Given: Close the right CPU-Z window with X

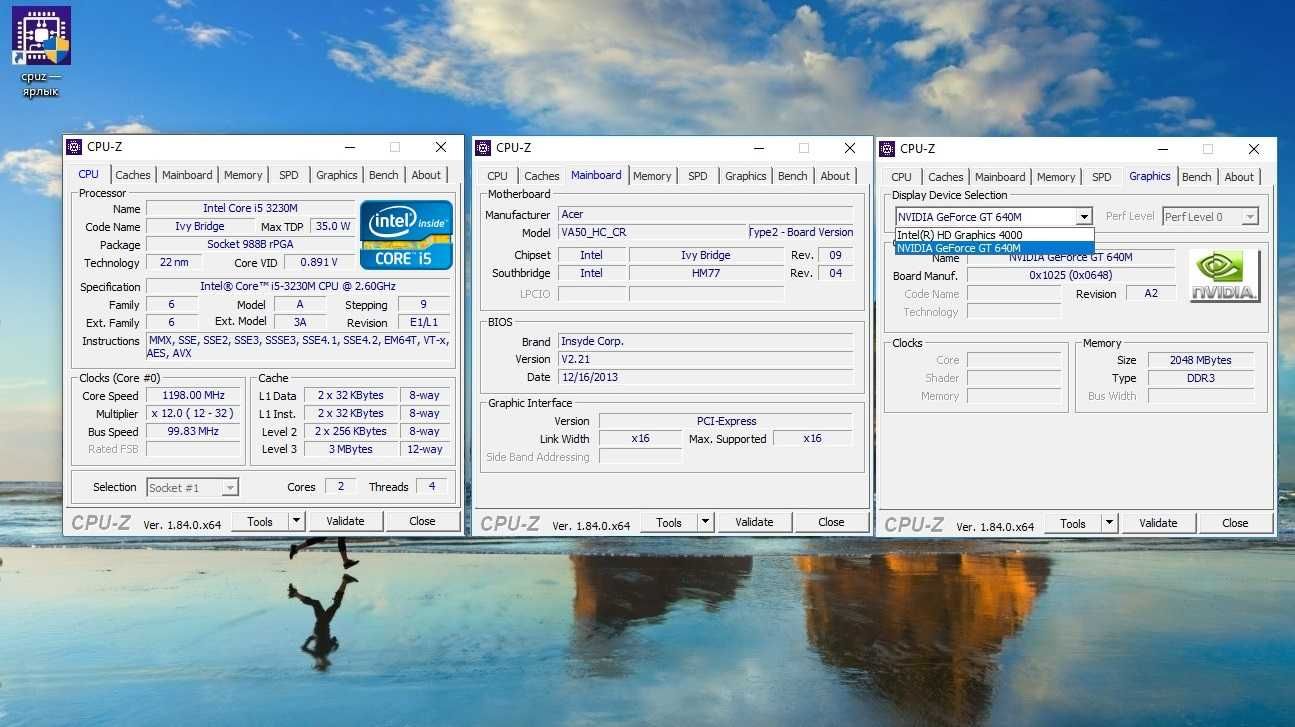Looking at the screenshot, I should click(x=1253, y=149).
